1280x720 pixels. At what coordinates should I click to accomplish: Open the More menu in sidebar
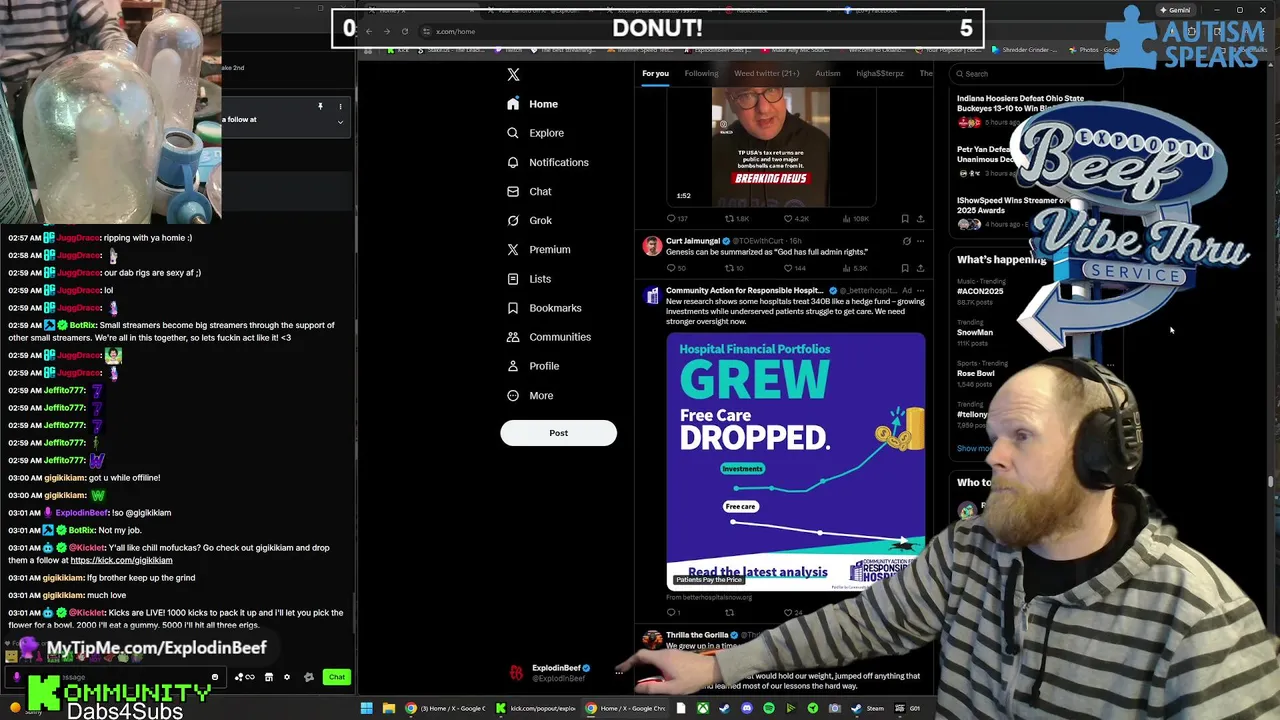click(530, 395)
